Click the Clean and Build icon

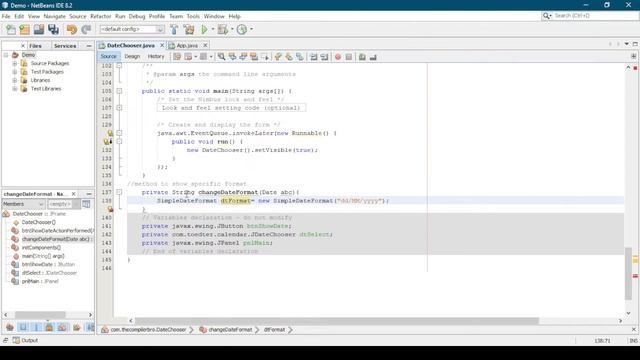[189, 29]
